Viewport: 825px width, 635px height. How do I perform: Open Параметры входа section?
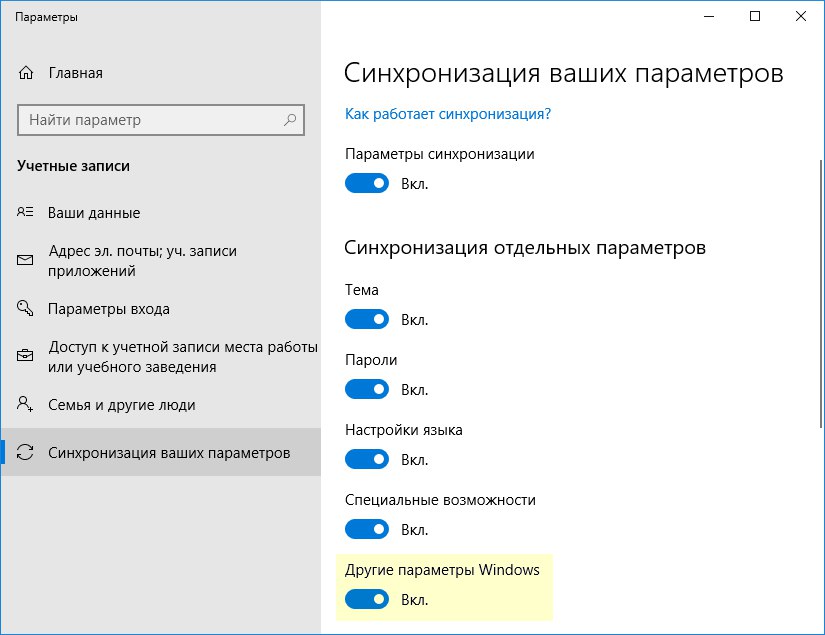(x=160, y=308)
